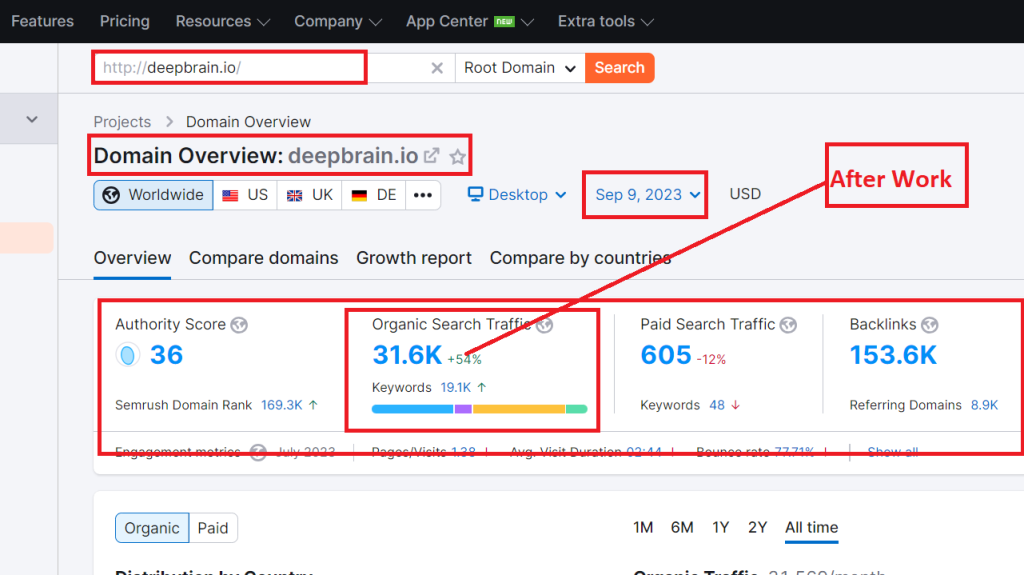Screen dimensions: 1024x575
Task: Clear the domain search field
Action: [x=437, y=68]
